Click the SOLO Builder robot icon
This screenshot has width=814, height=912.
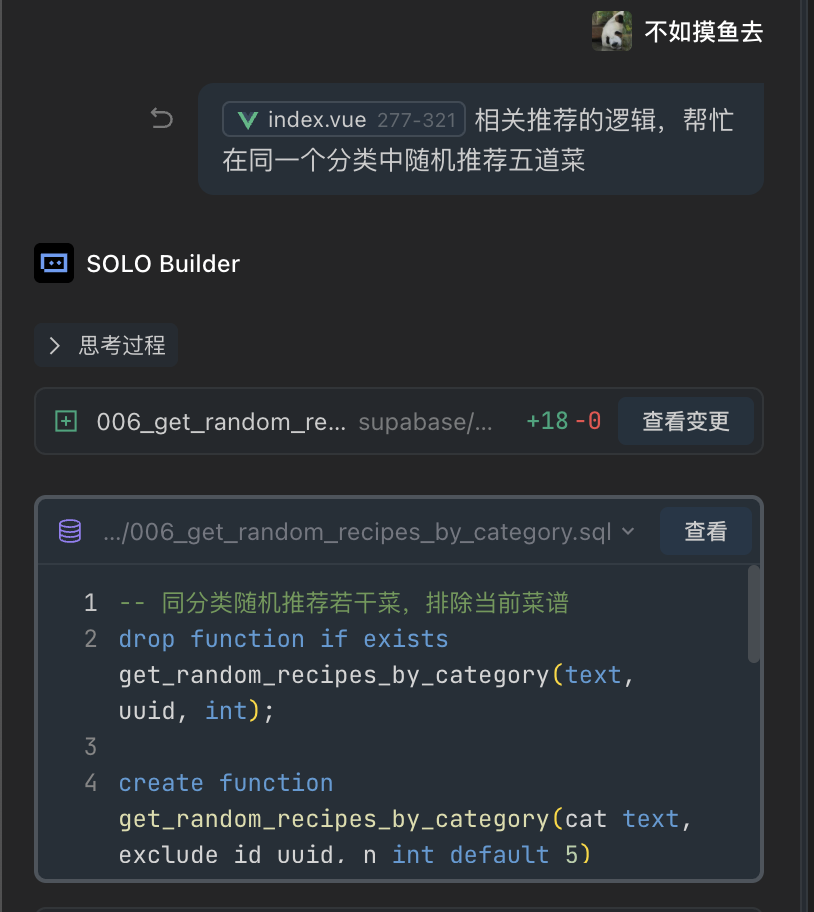(54, 263)
